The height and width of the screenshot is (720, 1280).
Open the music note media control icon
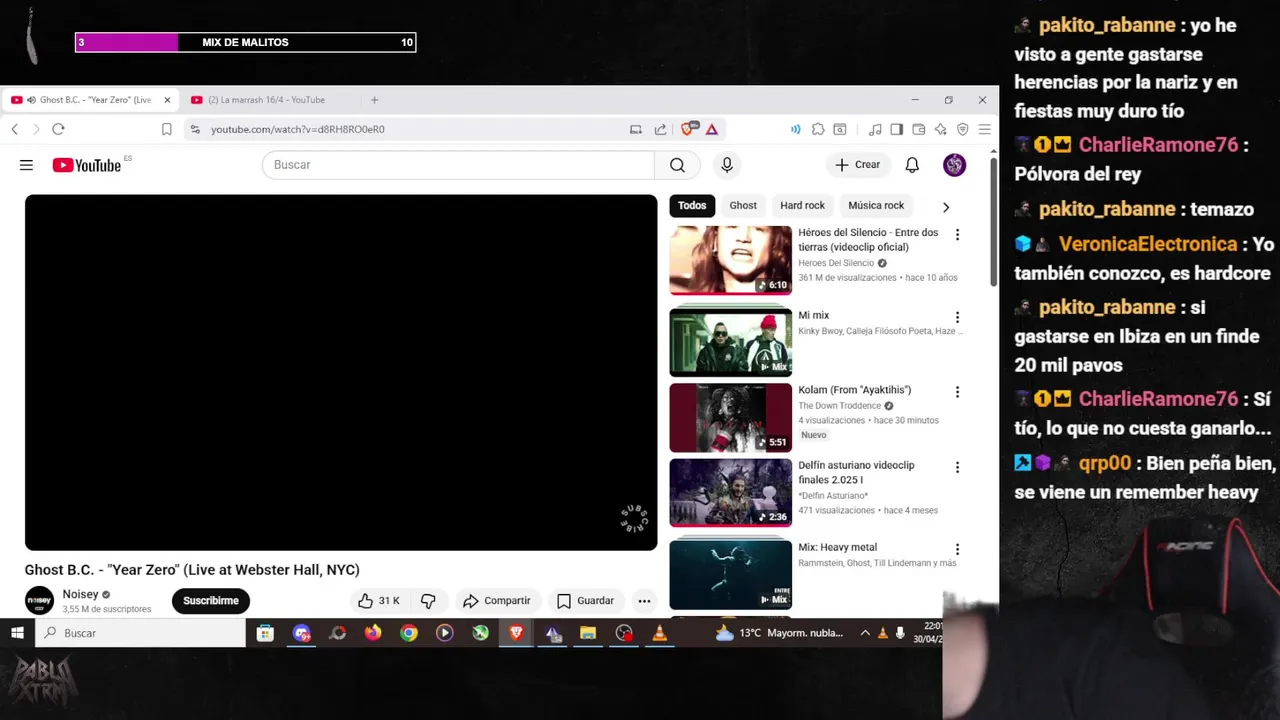pyautogui.click(x=875, y=129)
